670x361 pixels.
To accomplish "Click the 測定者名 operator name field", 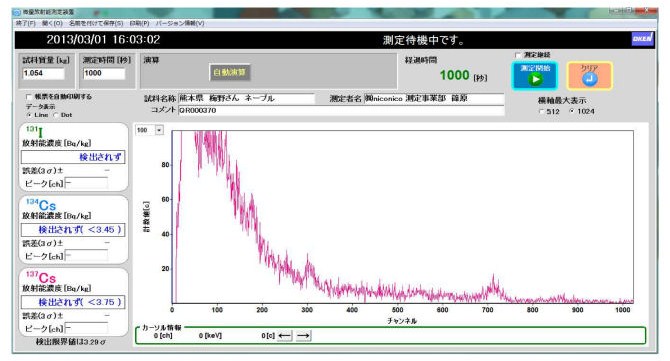I will point(434,98).
